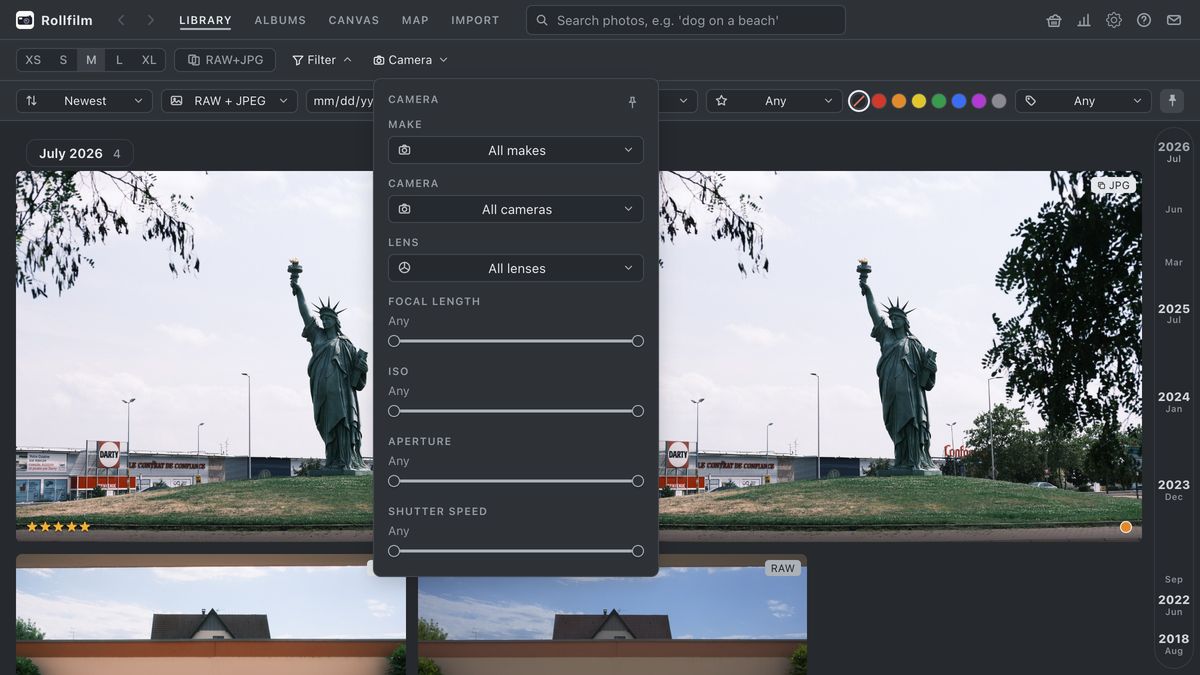
Task: Jump to 2026 Jul on the timeline
Action: tap(1174, 152)
